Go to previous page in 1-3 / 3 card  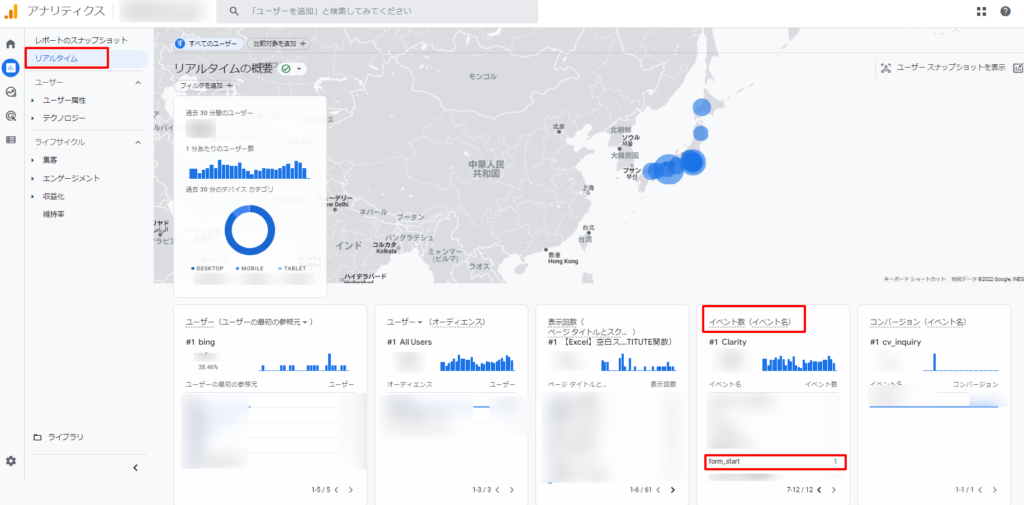pyautogui.click(x=498, y=489)
